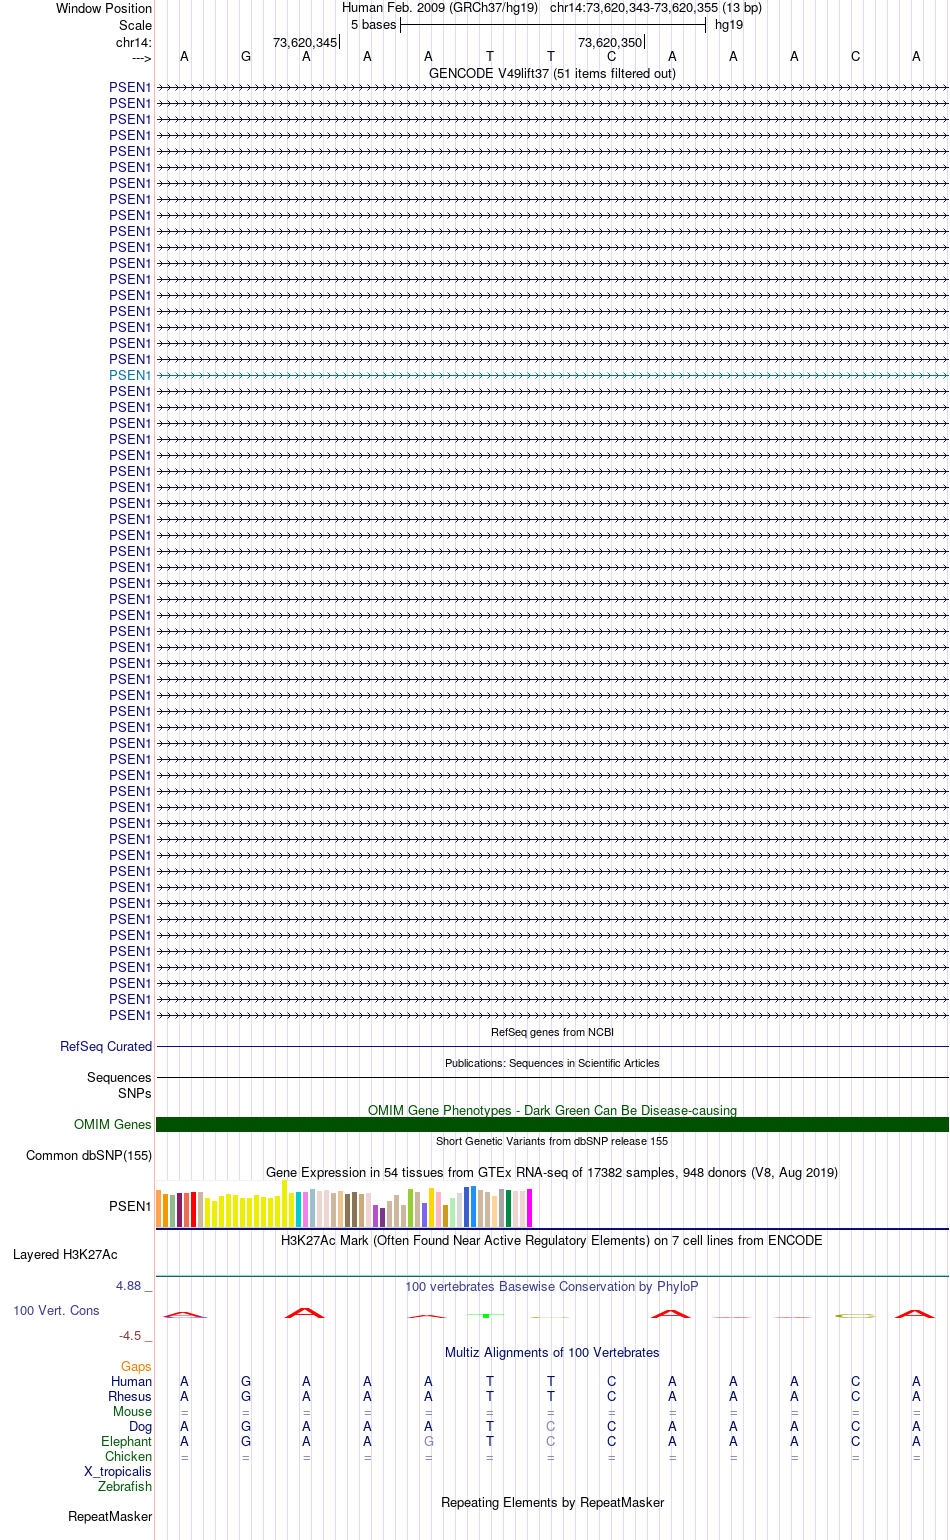Viewport: 950px width, 1540px height.
Task: Click the -4.5 PhyloP lower scale value
Action: pos(130,1336)
